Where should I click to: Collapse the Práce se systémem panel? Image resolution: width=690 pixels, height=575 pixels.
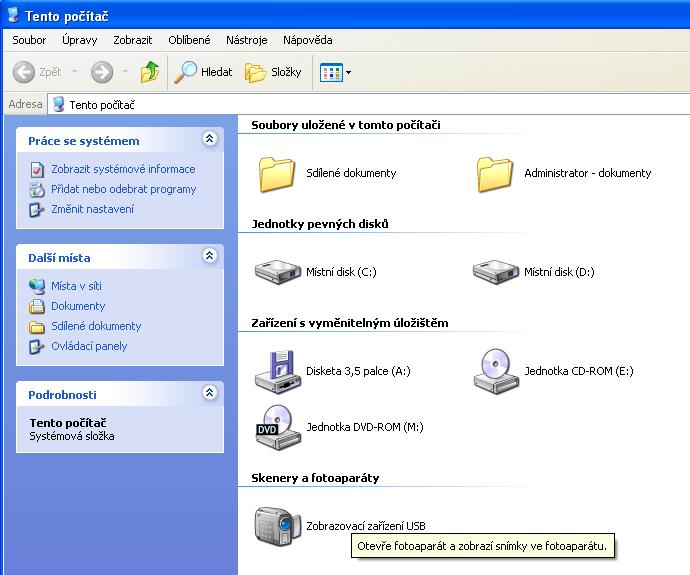click(x=209, y=140)
